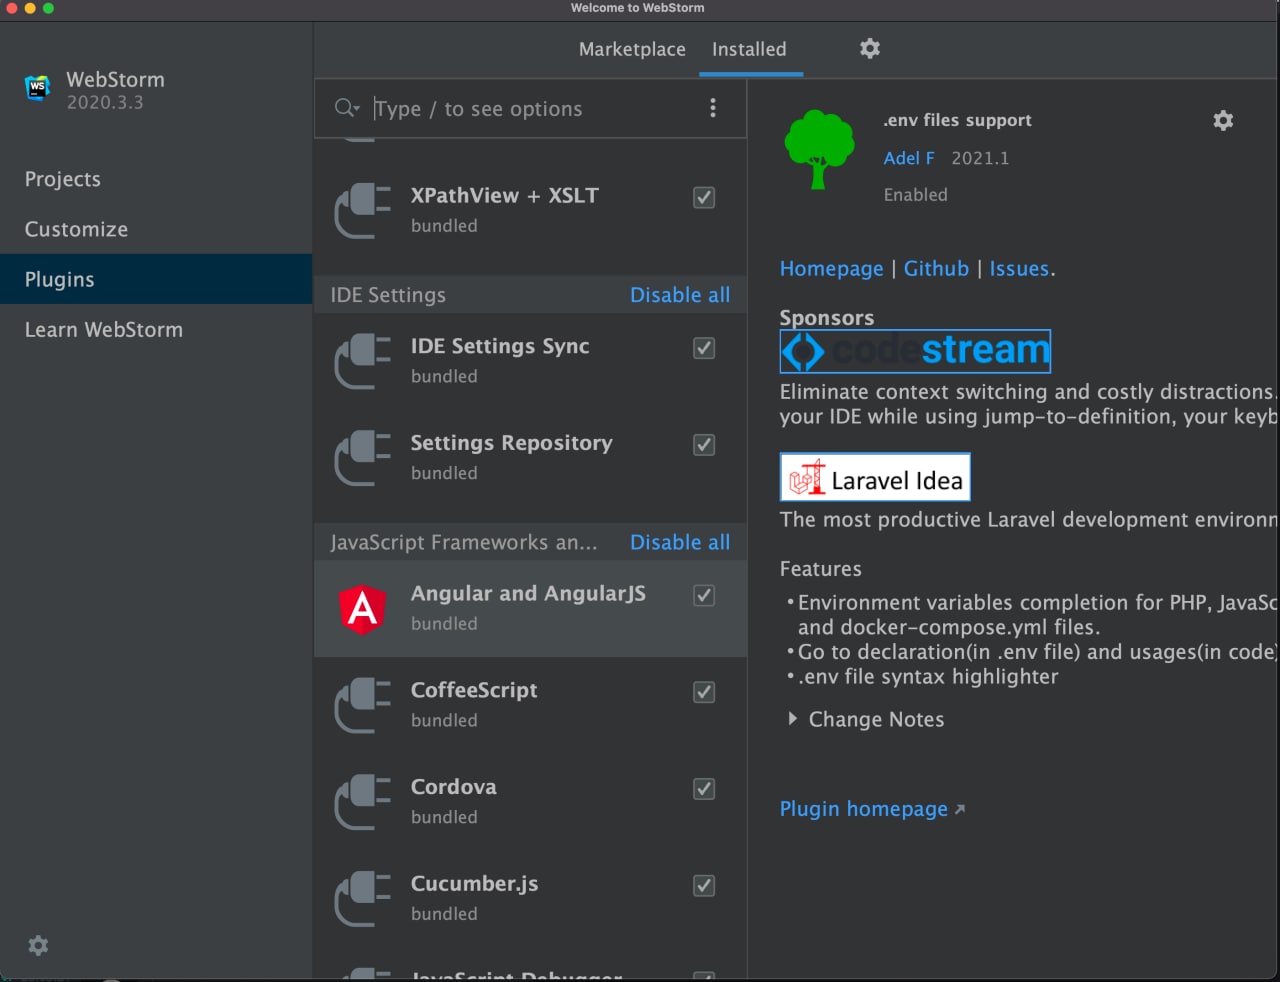Click the Cordova plug icon

(362, 802)
